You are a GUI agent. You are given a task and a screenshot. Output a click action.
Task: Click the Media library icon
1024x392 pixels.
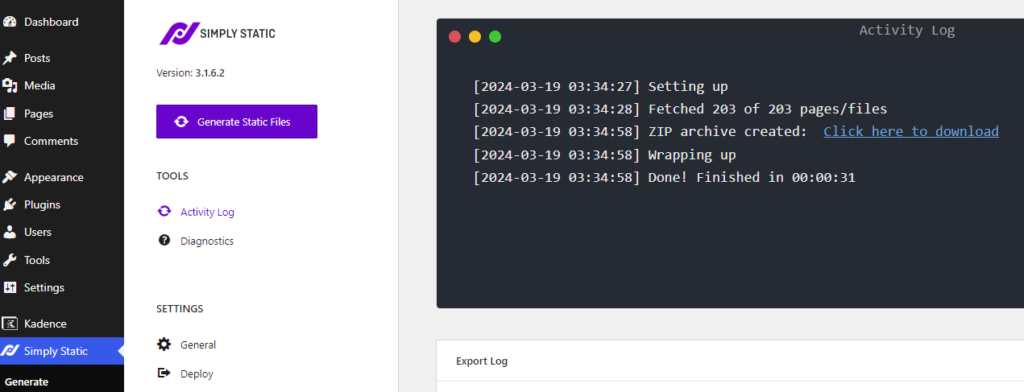10,86
